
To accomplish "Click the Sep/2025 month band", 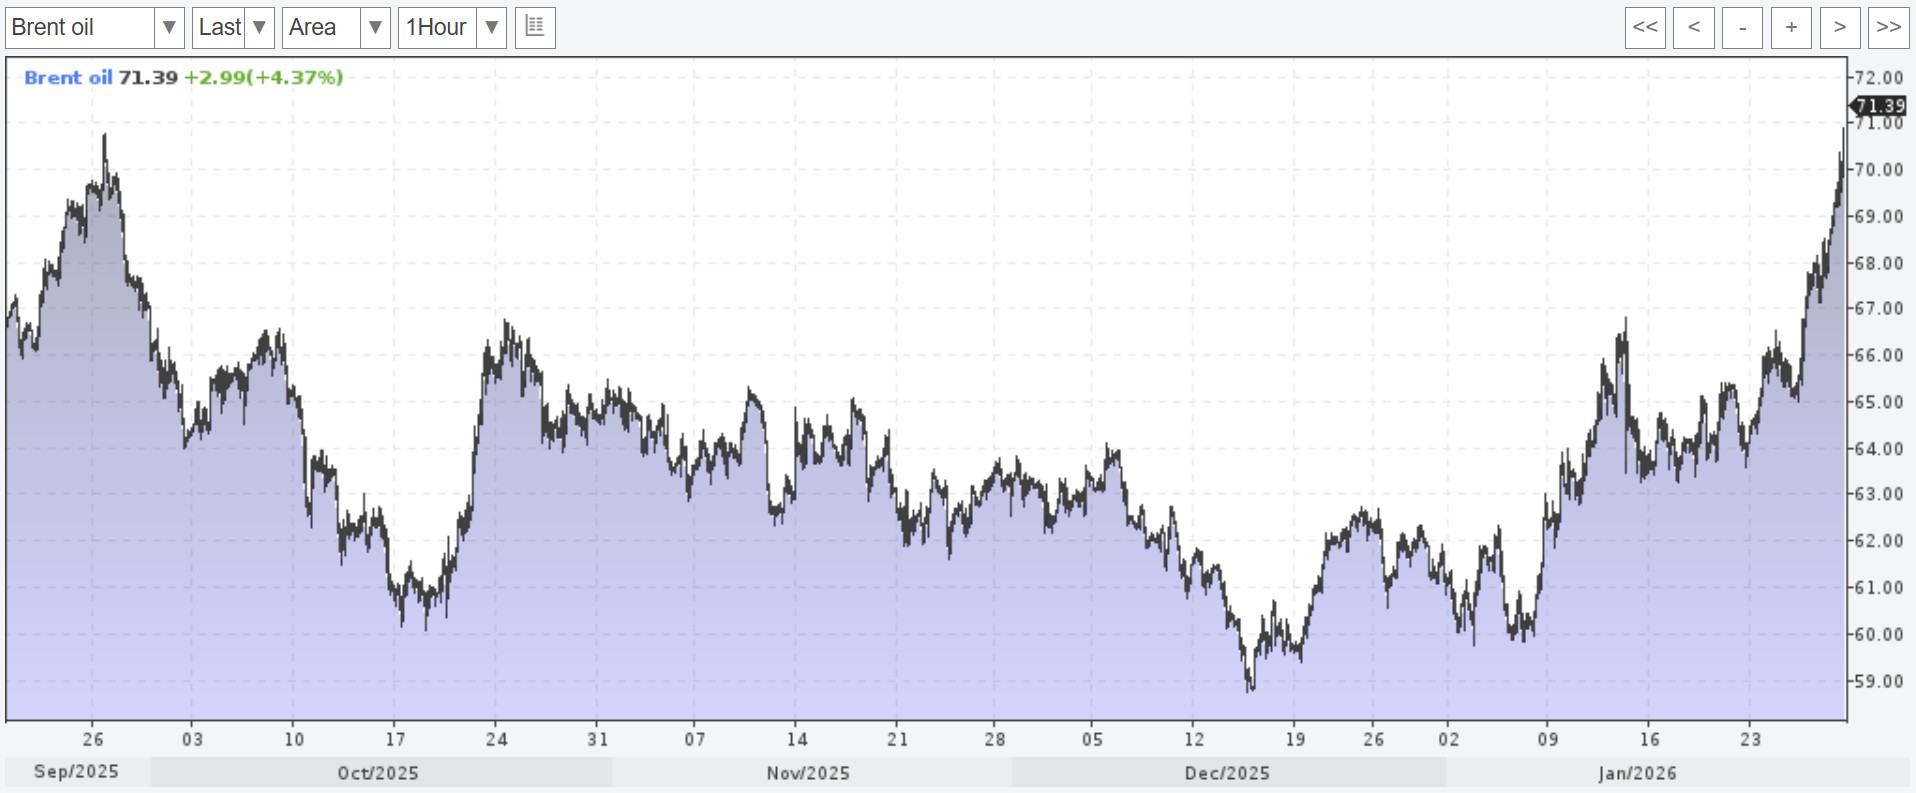I will point(77,772).
